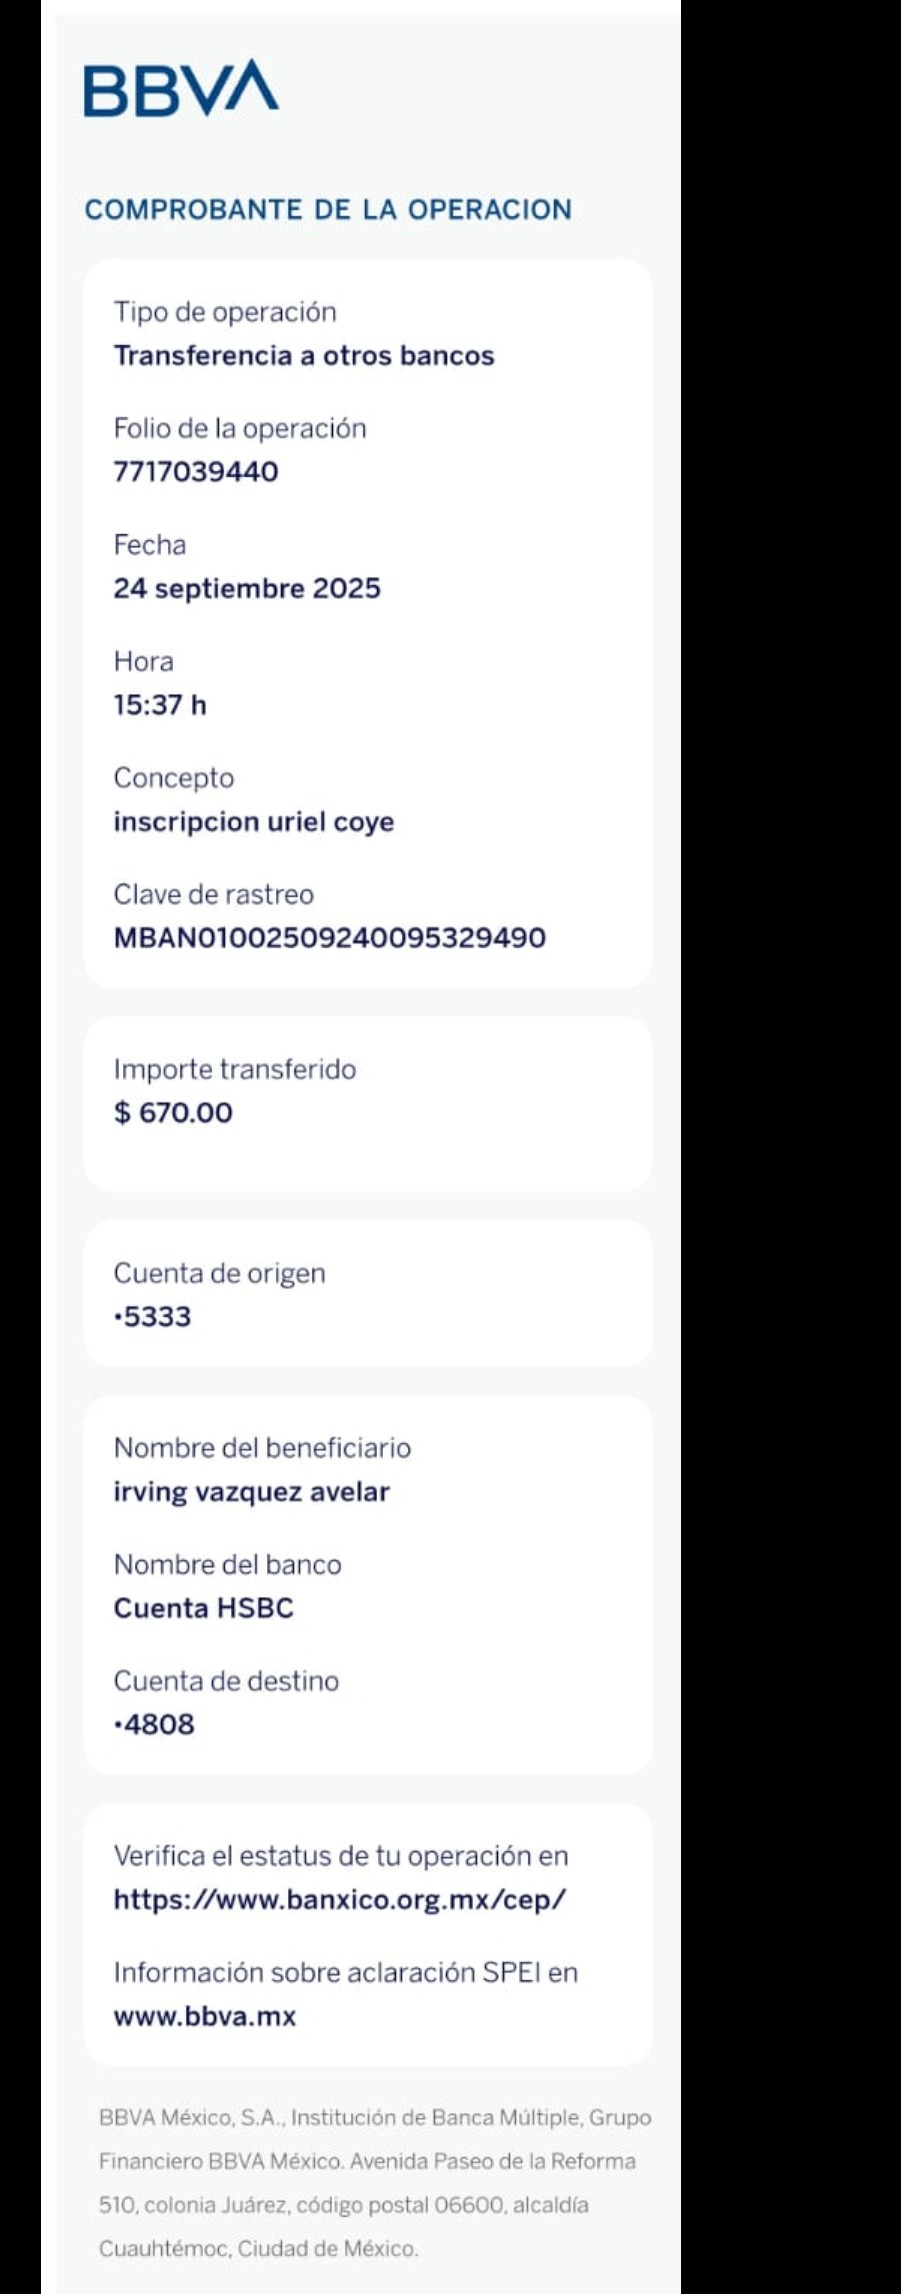Image resolution: width=901 pixels, height=2294 pixels.
Task: Click the Transferencia a otros bancos text
Action: point(304,356)
